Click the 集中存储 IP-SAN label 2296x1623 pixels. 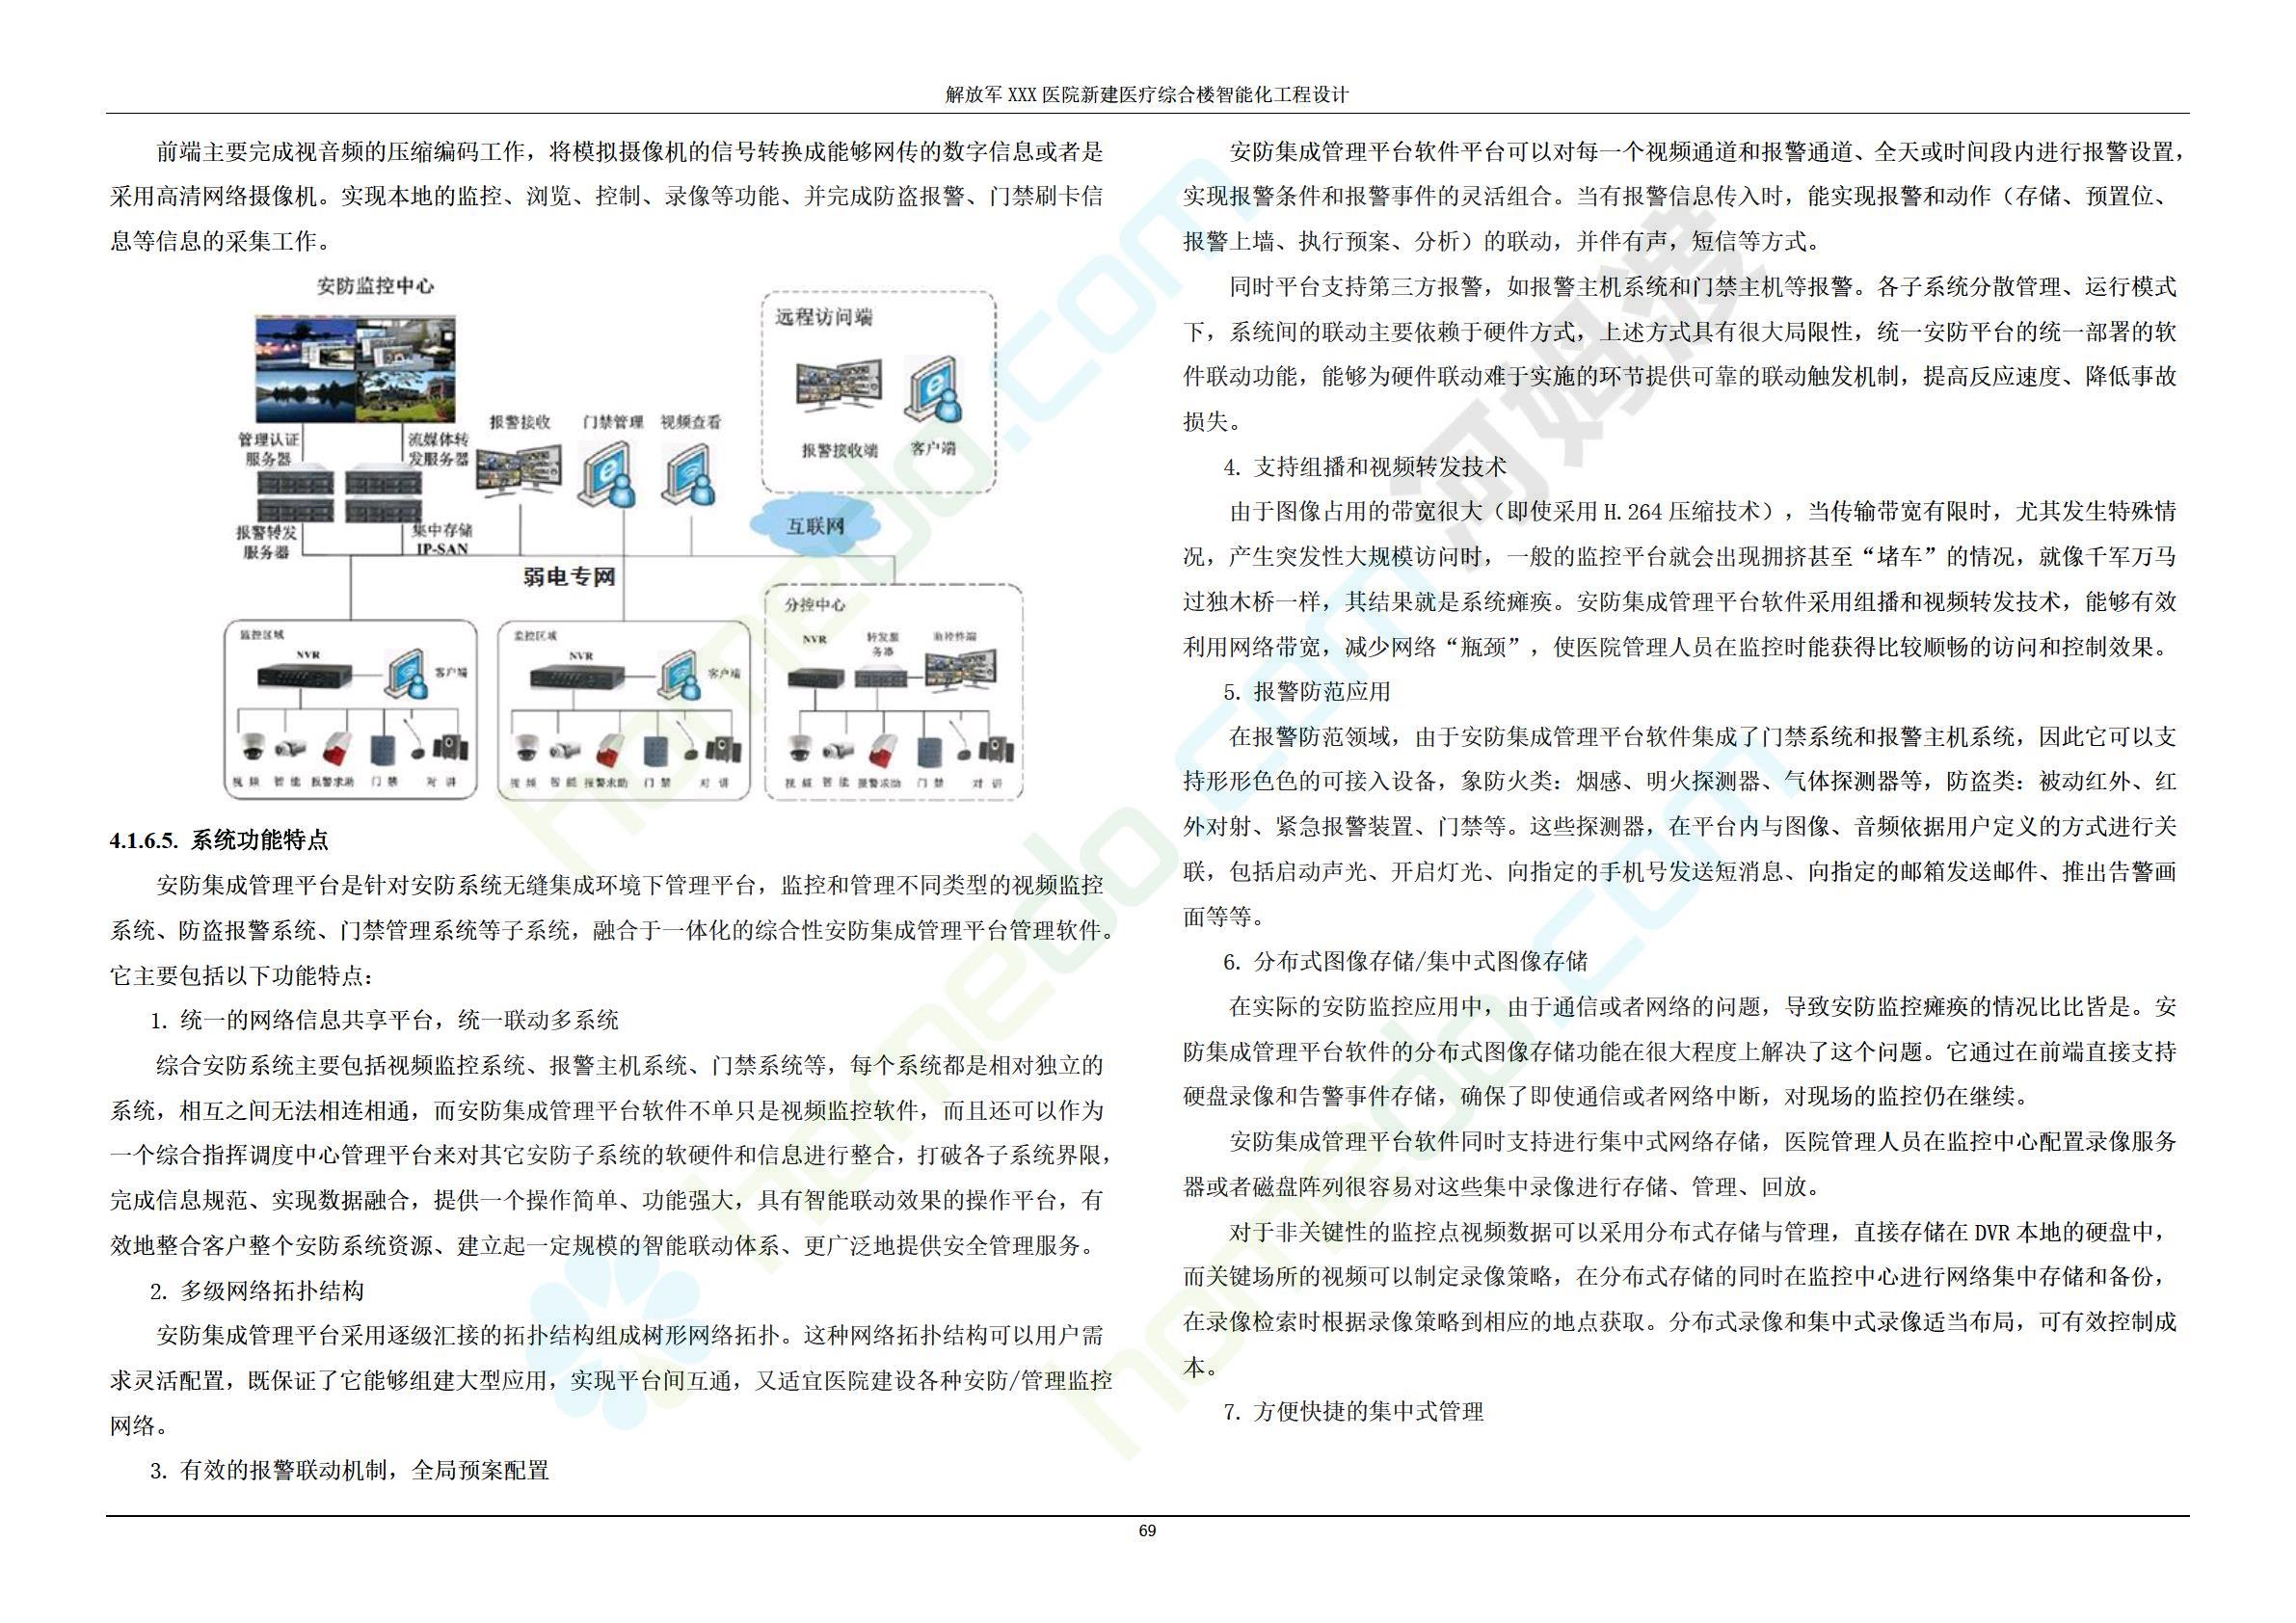(441, 539)
